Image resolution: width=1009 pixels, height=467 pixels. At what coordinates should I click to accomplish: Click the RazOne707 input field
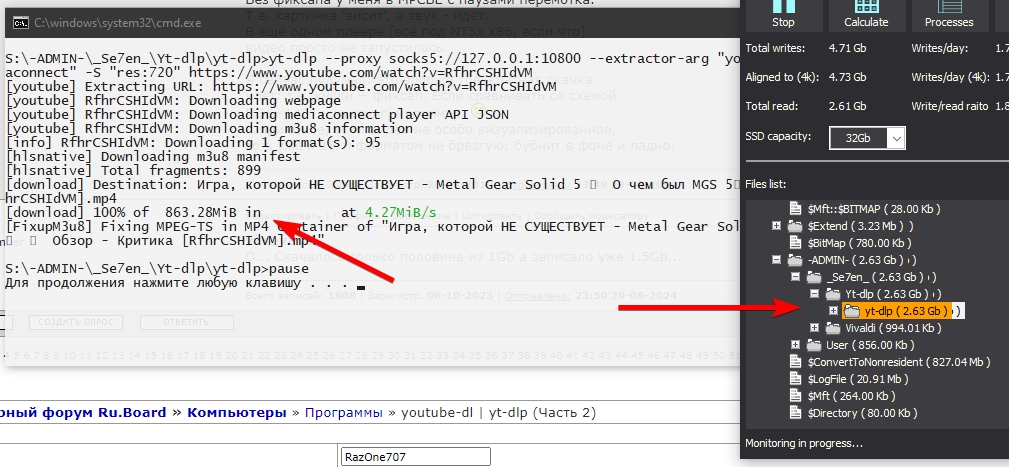(x=415, y=457)
